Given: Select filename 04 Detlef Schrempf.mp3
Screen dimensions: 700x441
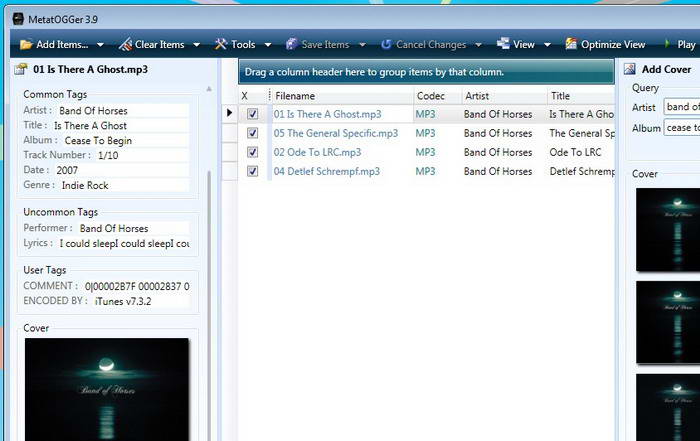Looking at the screenshot, I should pos(327,172).
